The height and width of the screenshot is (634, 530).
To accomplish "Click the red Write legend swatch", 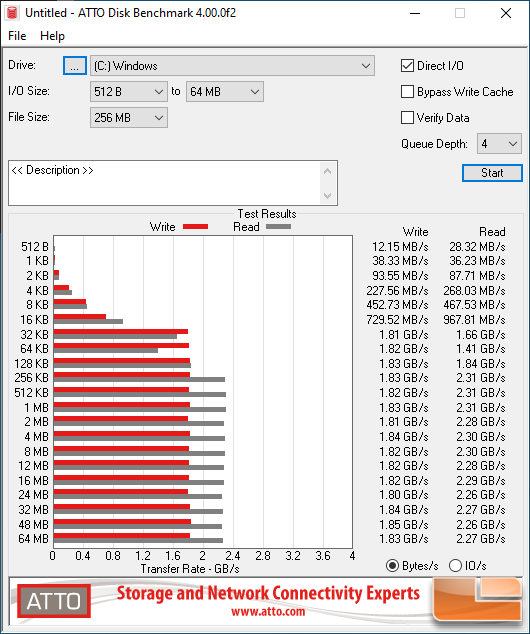I will click(196, 227).
